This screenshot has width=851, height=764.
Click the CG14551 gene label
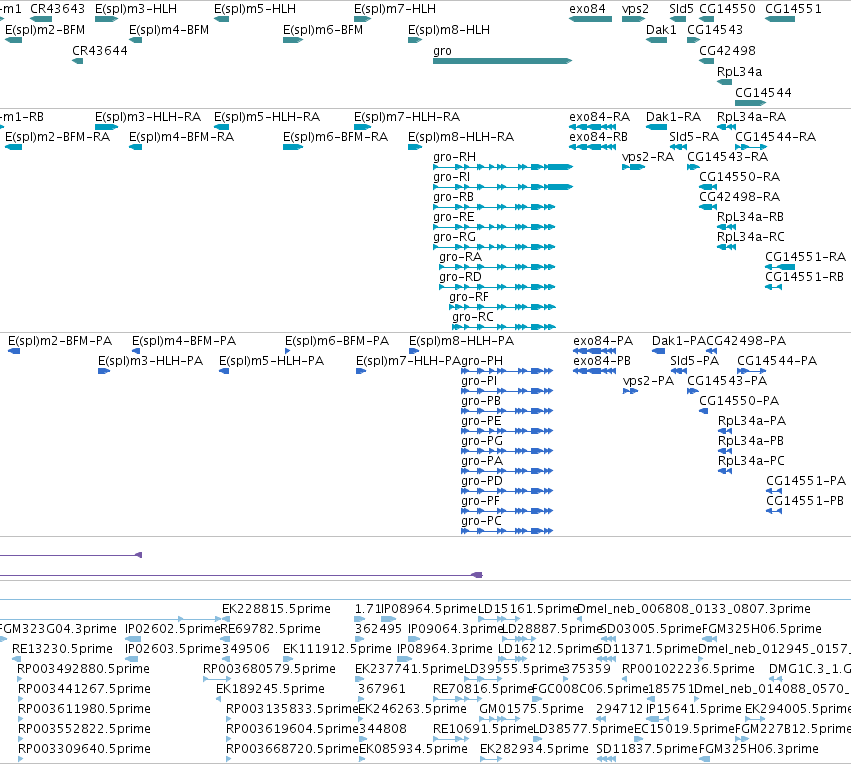[x=793, y=9]
